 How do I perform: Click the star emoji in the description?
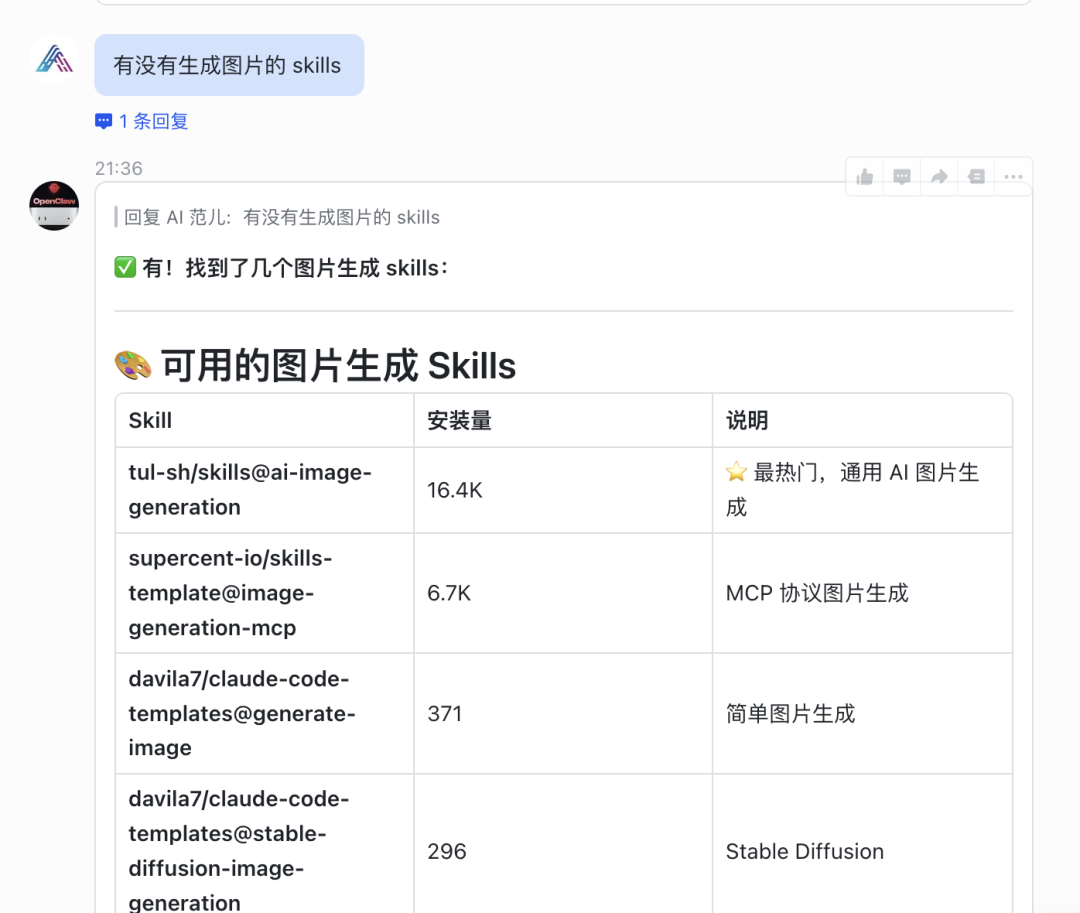(736, 472)
